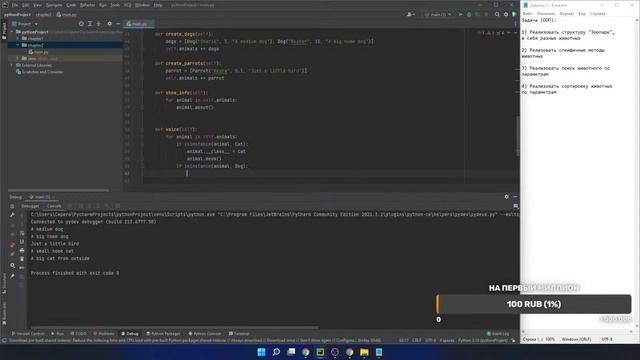This screenshot has width=640, height=360.
Task: Click the wrench icon in the Debug sidebar
Action: point(12,215)
